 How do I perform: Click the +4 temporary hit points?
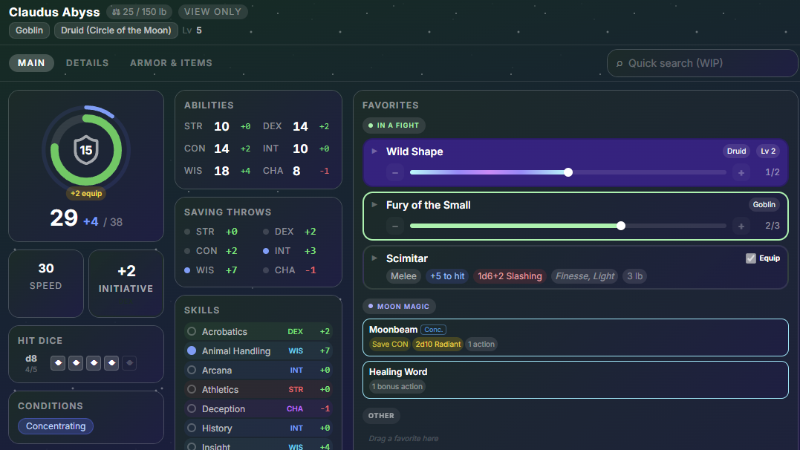[91, 222]
